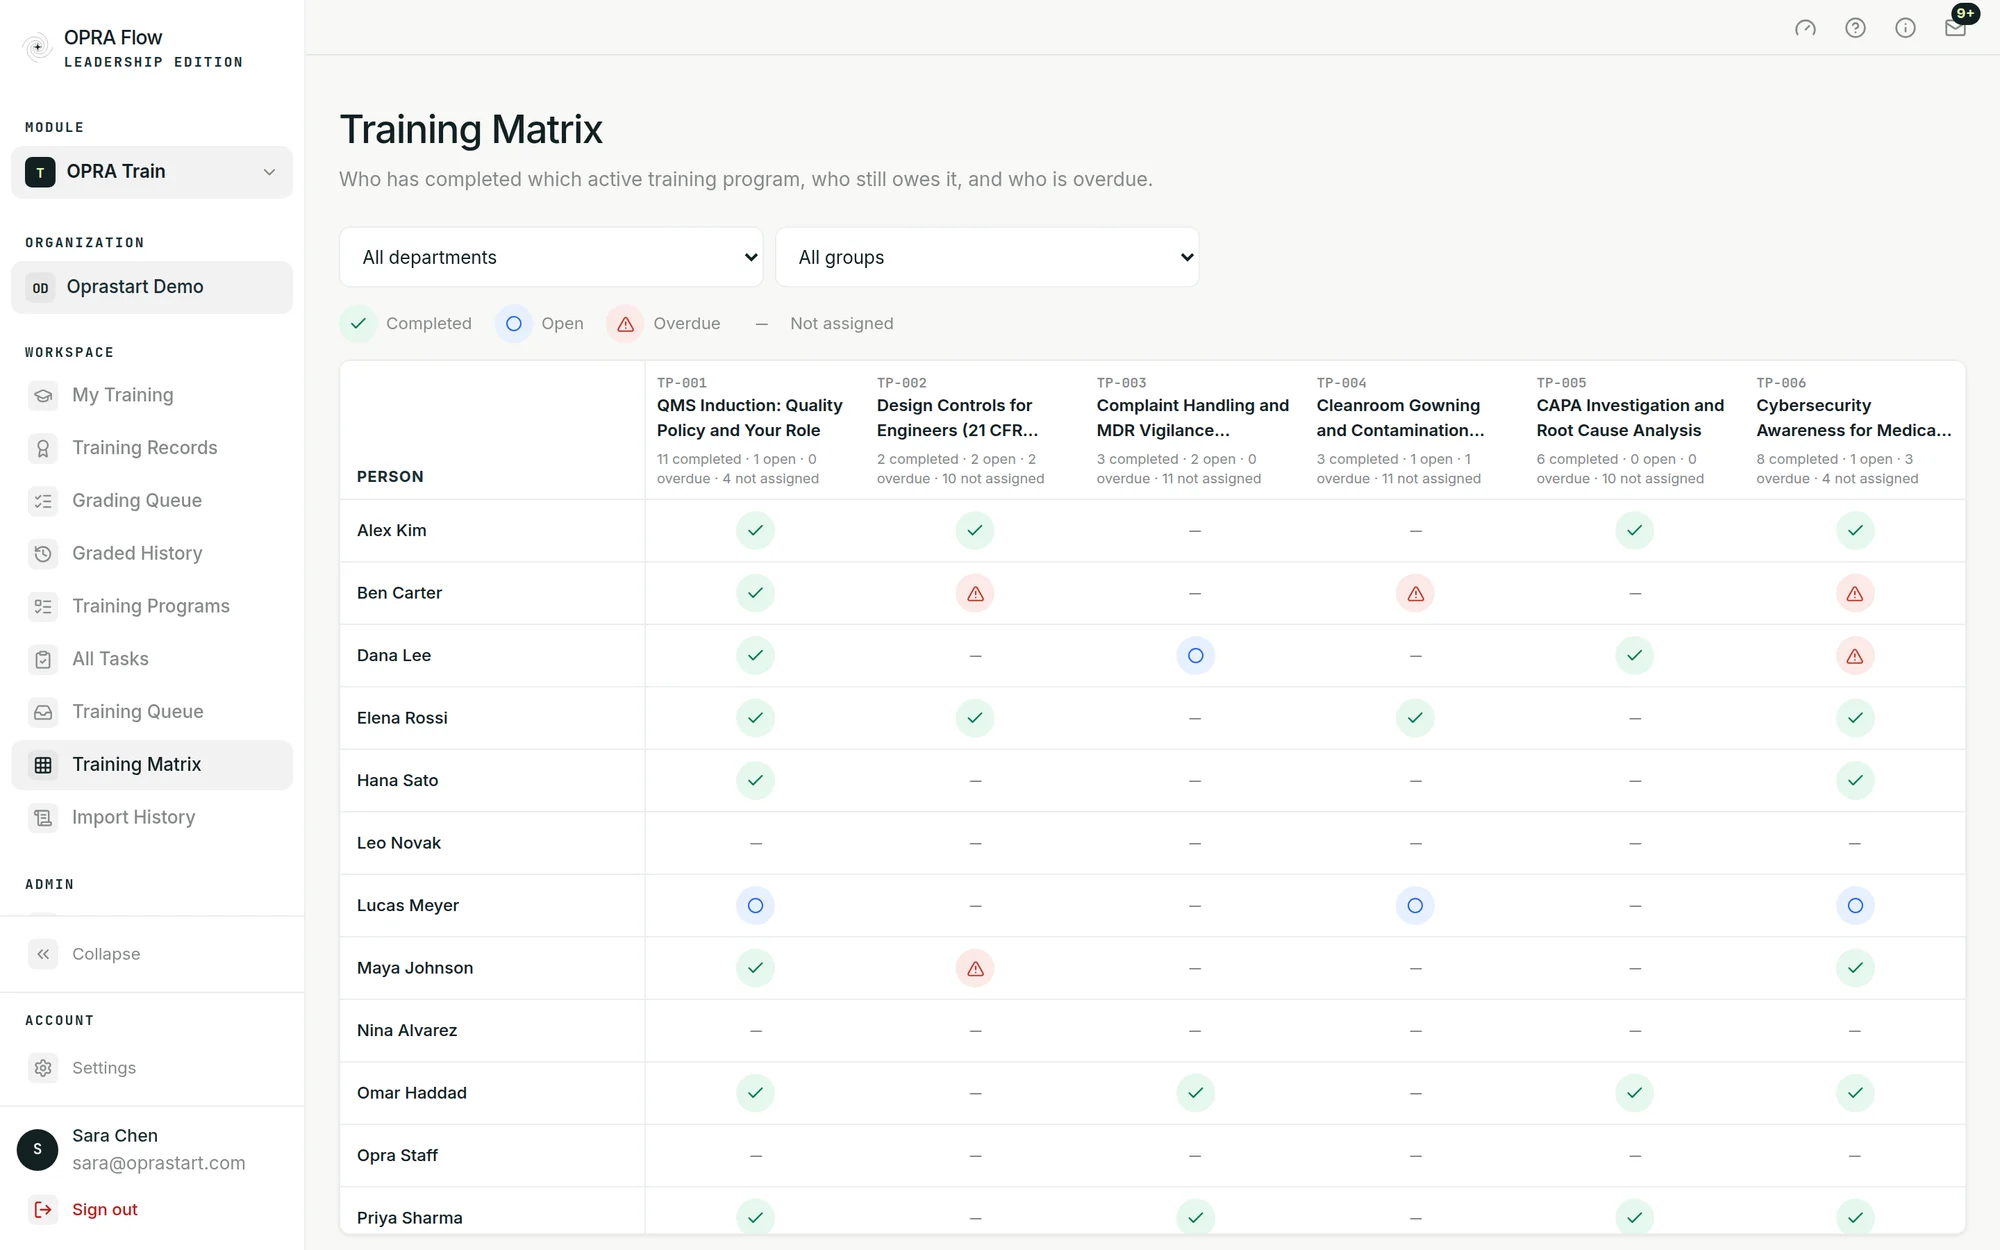Click Dana Lee's overdue TP-006 icon
This screenshot has width=2000, height=1250.
pos(1855,656)
